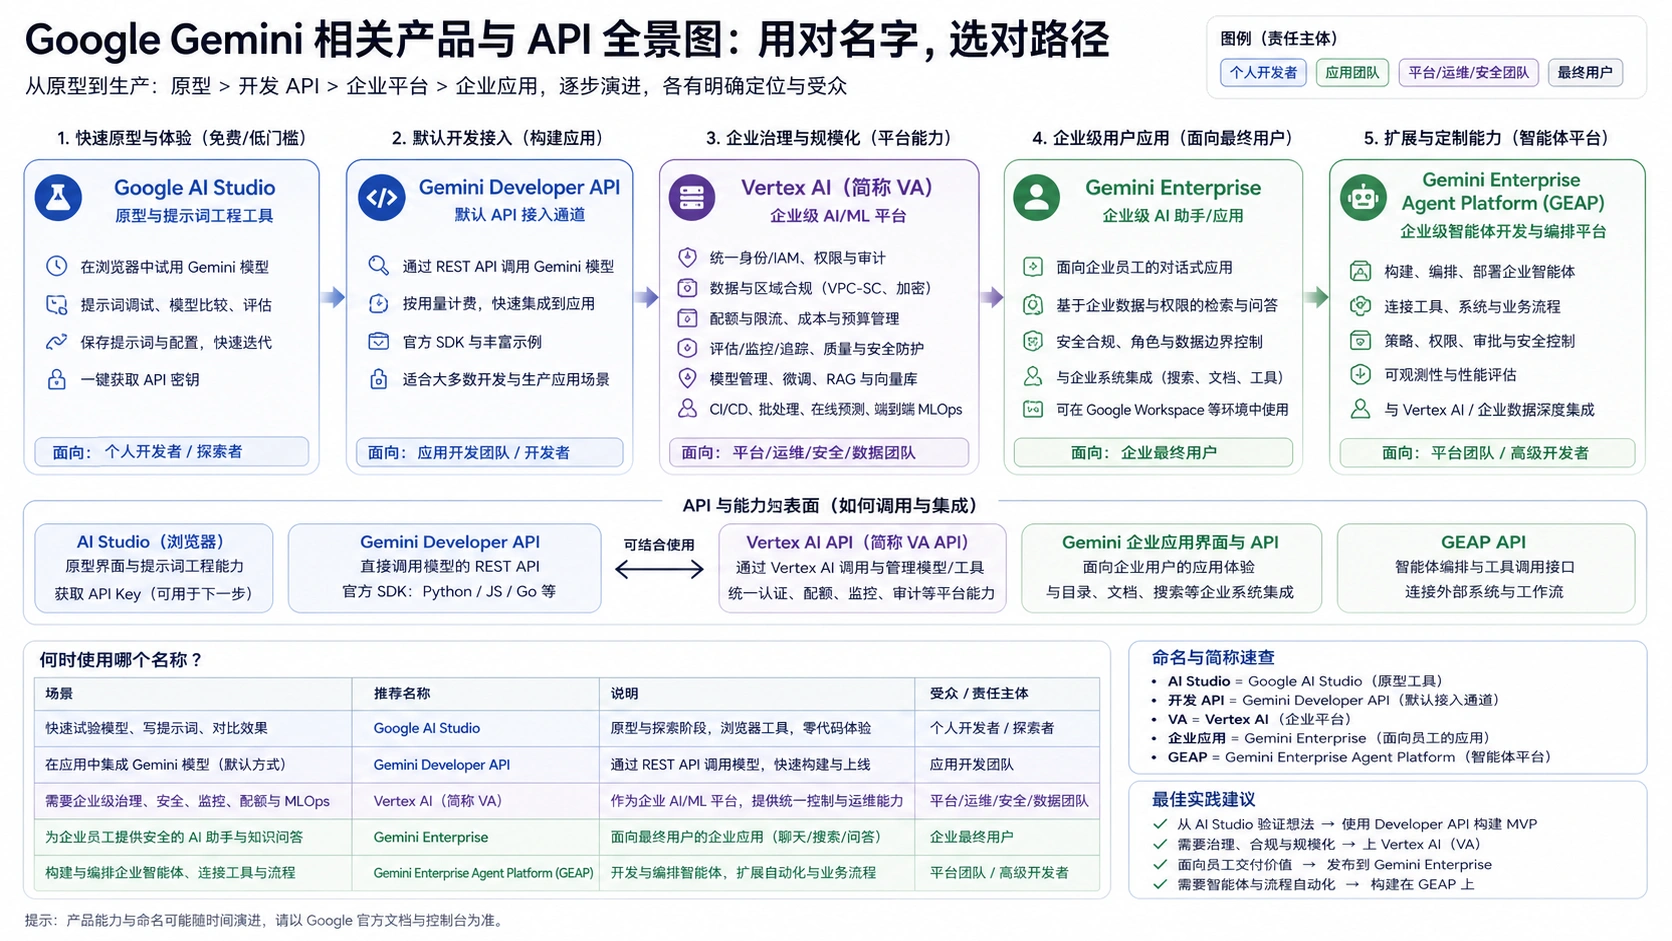Click the GEAP API card title
The width and height of the screenshot is (1672, 941).
click(x=1483, y=542)
